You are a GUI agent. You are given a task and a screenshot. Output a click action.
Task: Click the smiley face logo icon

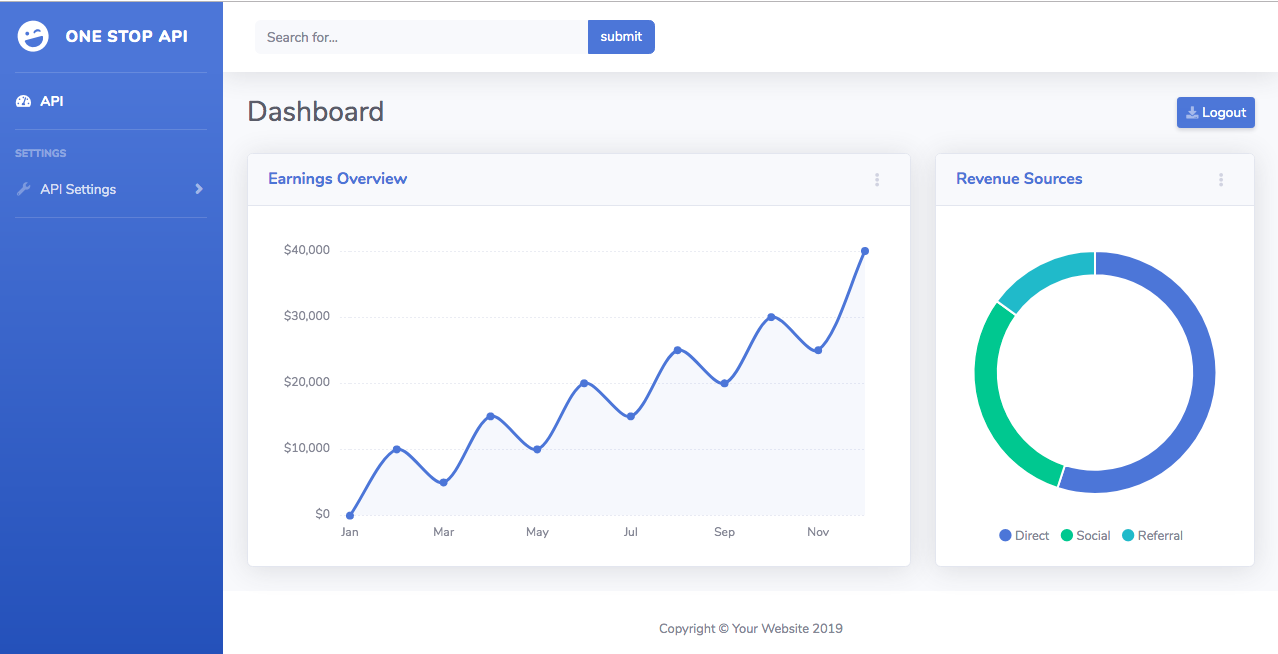(33, 37)
